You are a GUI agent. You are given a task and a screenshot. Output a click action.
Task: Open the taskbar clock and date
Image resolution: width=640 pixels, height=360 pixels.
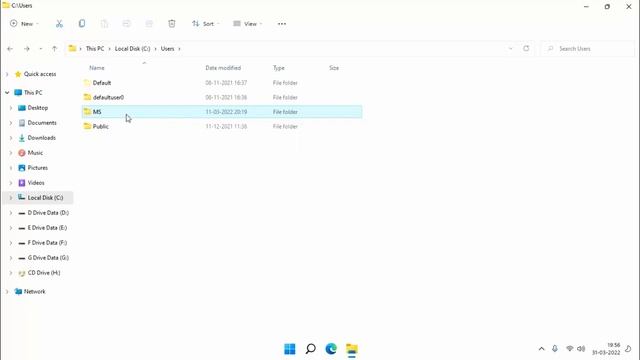pyautogui.click(x=606, y=349)
